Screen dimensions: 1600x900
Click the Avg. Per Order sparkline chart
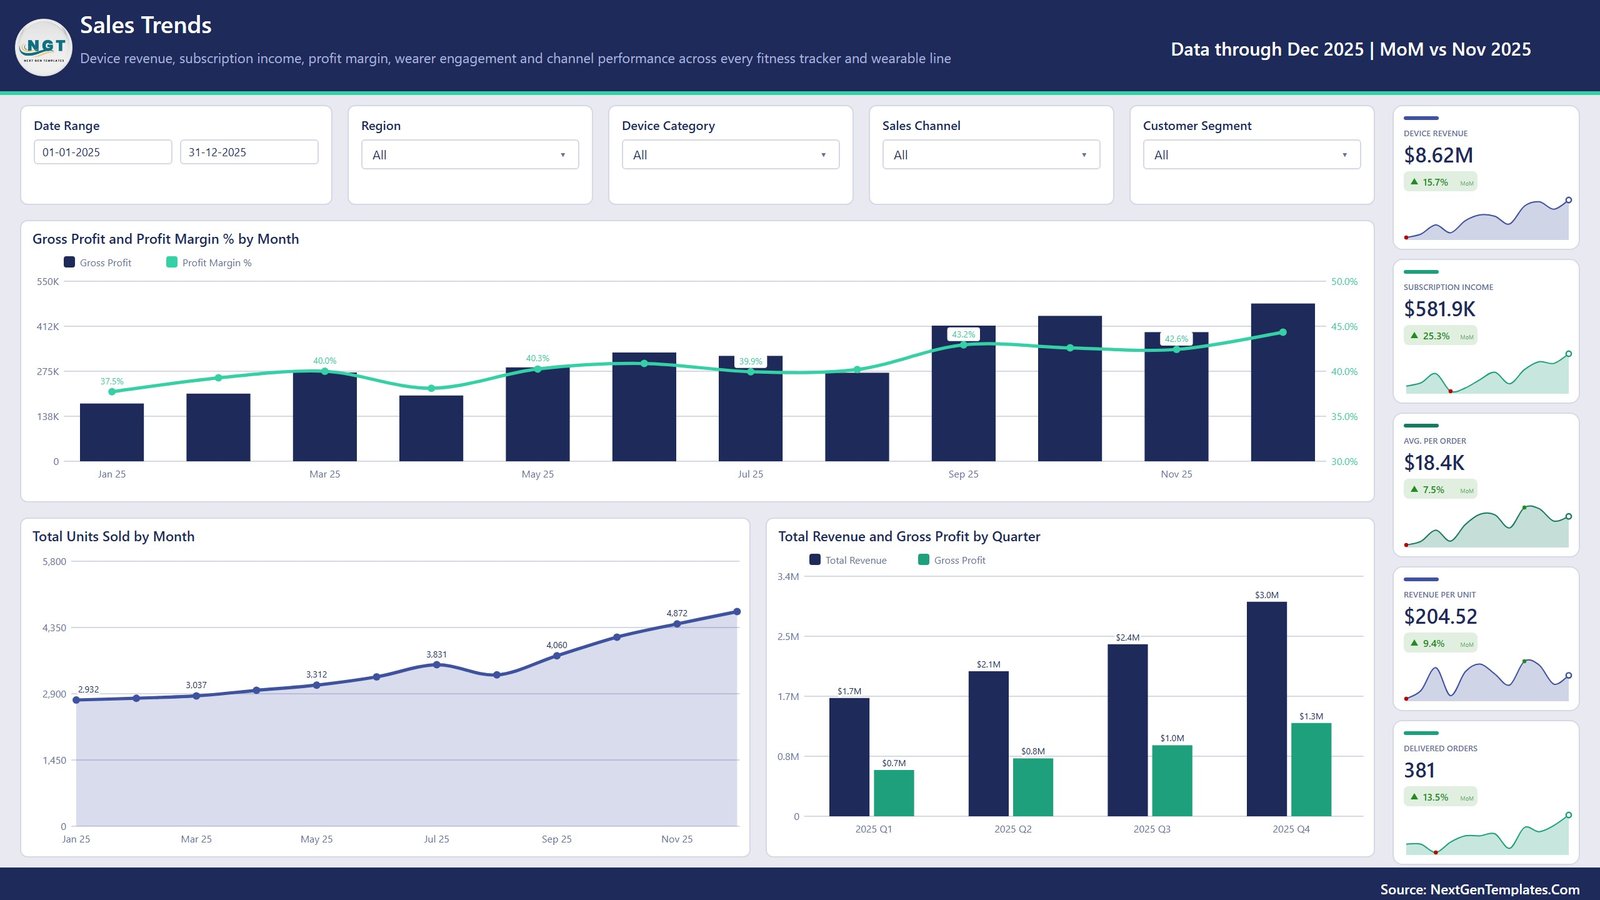pyautogui.click(x=1487, y=527)
